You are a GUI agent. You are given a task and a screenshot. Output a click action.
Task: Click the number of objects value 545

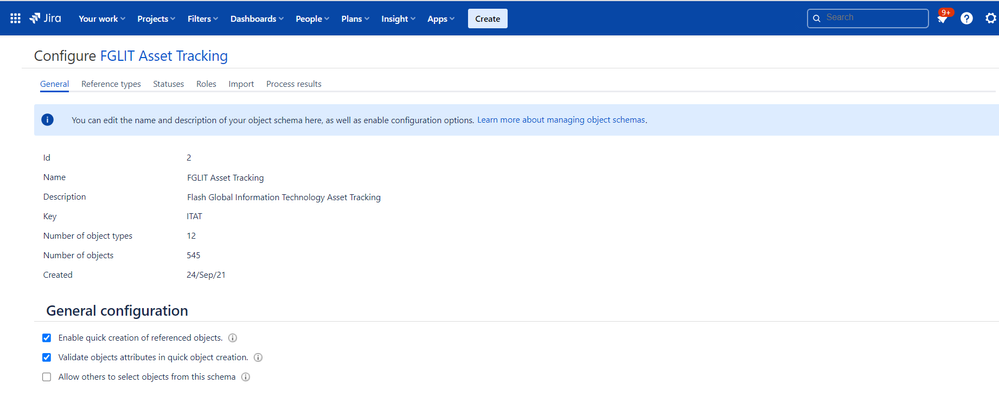point(194,255)
